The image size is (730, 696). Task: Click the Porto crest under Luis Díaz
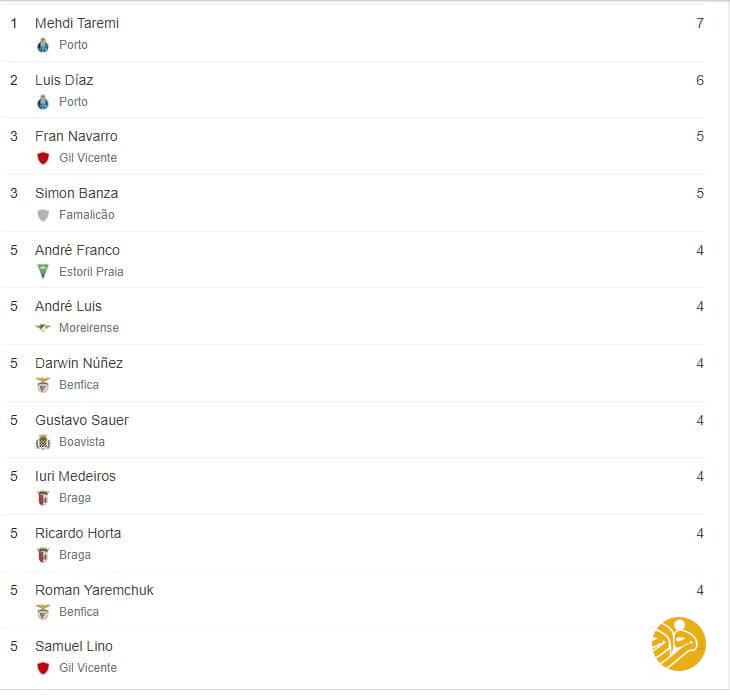[42, 102]
